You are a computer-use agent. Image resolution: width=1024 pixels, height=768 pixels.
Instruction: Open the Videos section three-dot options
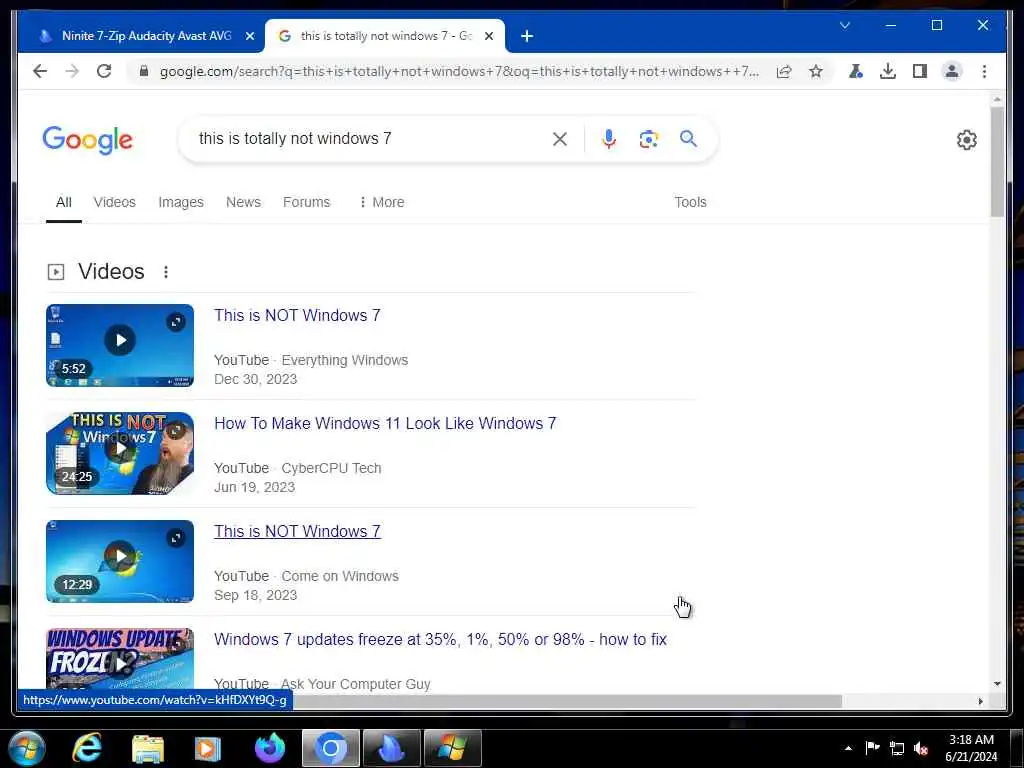[166, 272]
